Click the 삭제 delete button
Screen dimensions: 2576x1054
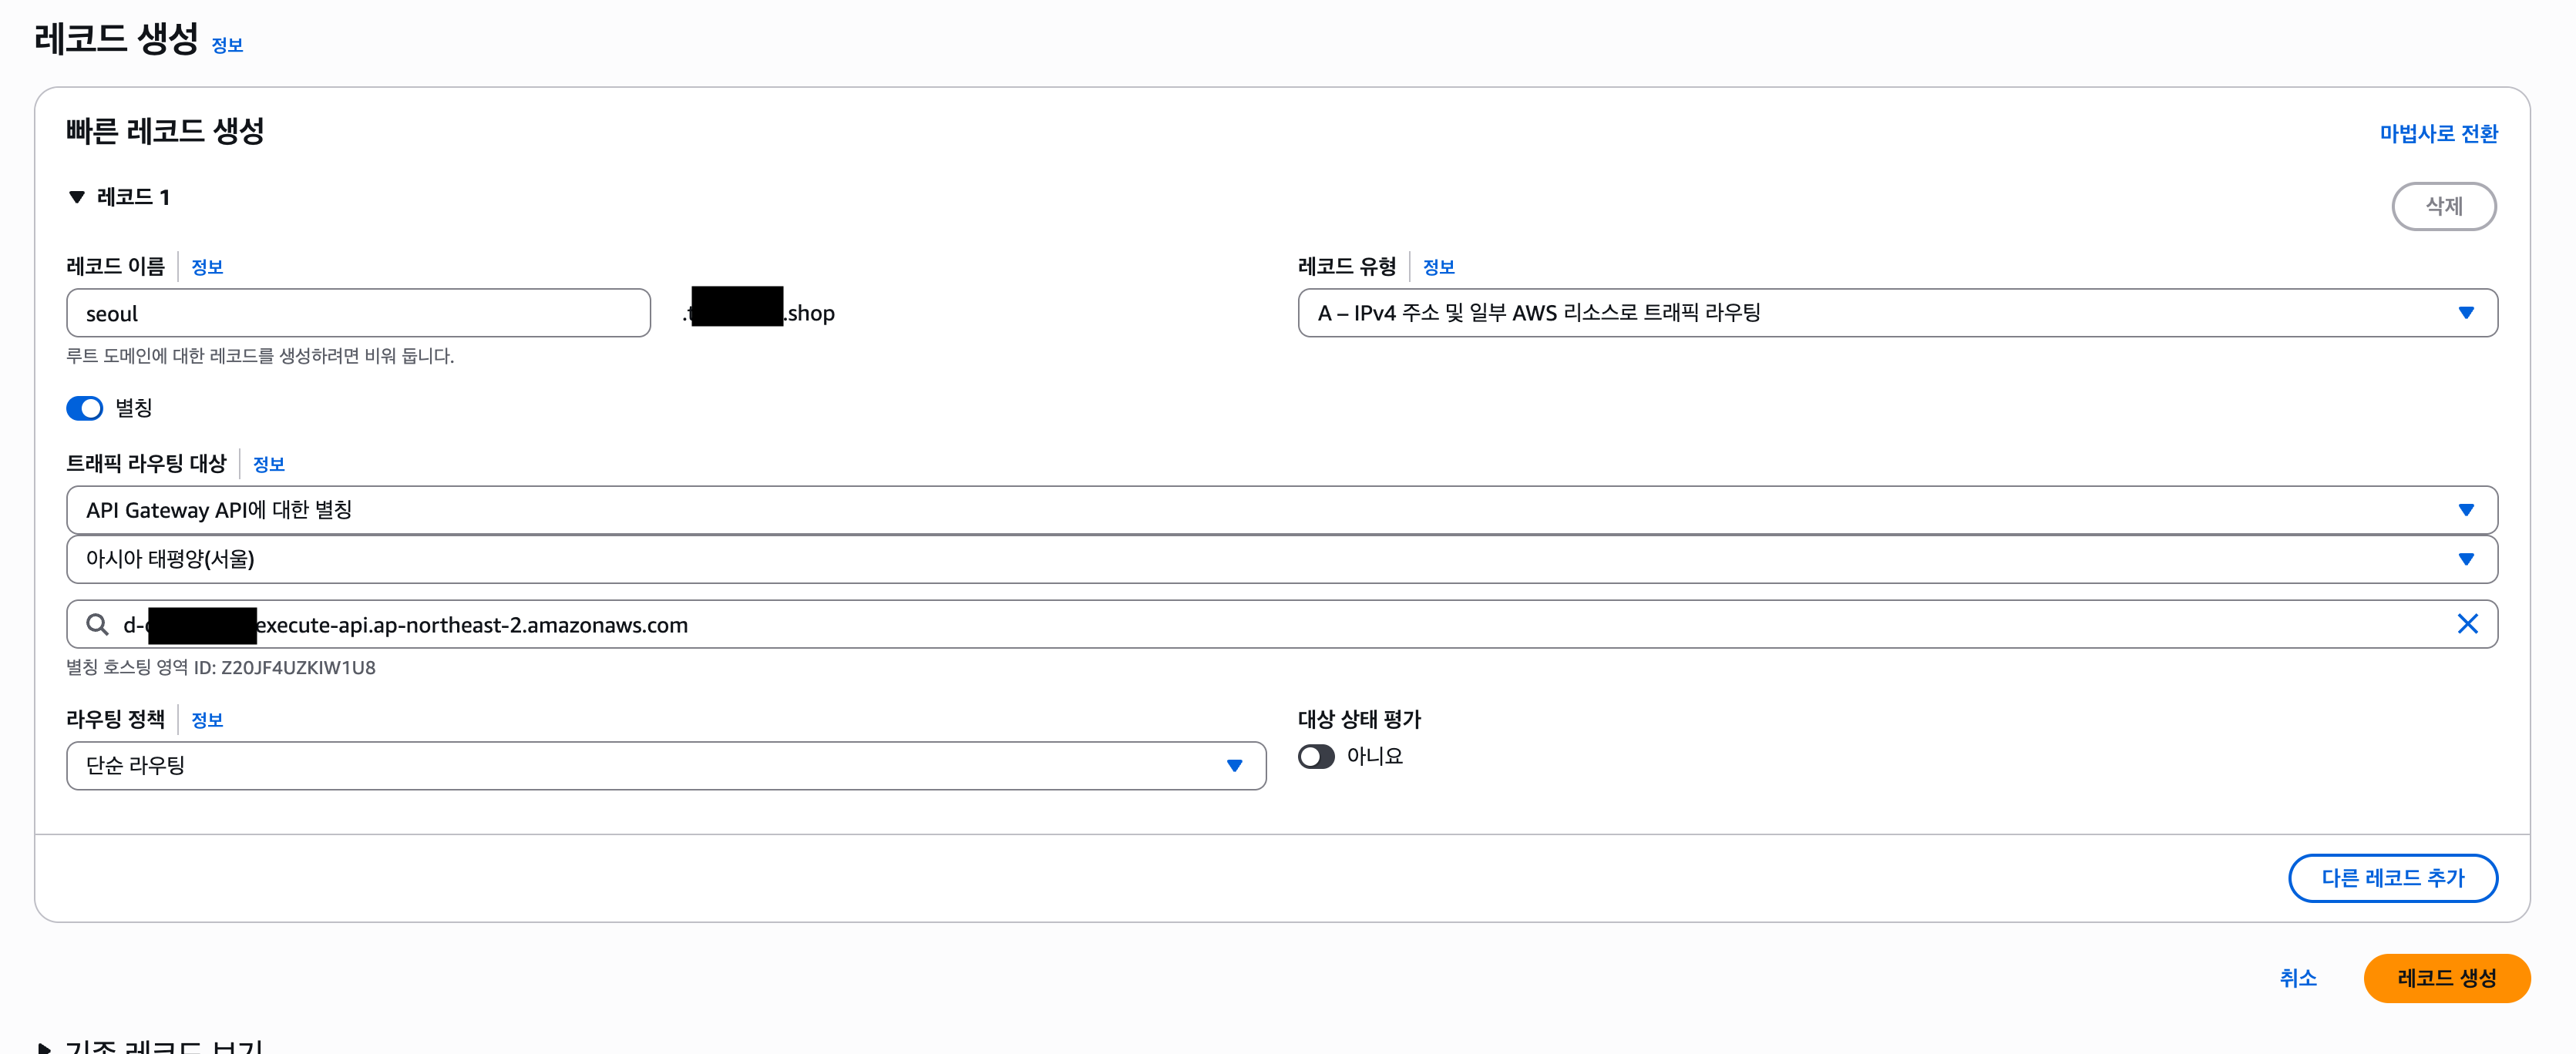[2443, 206]
